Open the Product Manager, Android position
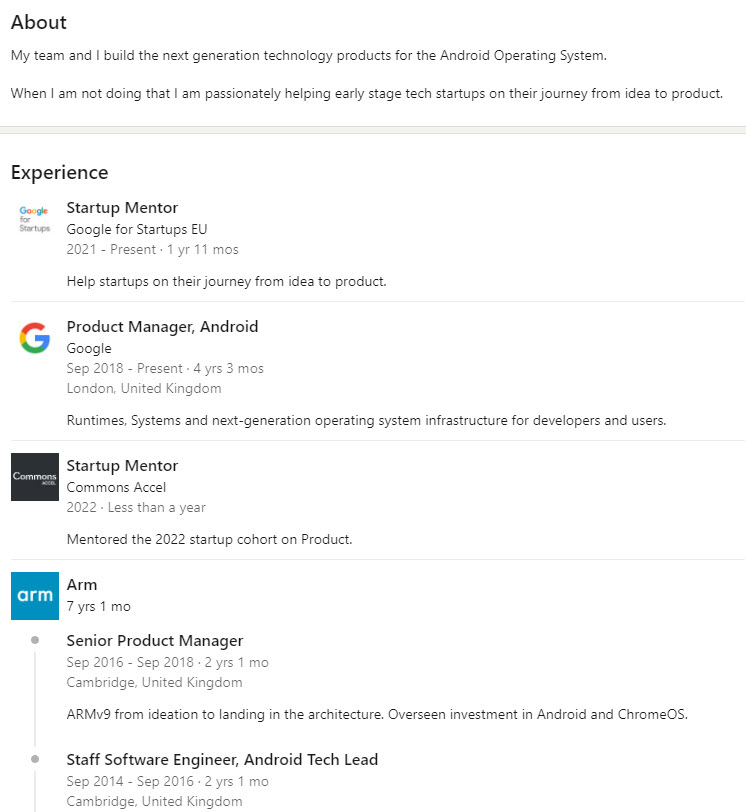Image resolution: width=746 pixels, height=812 pixels. coord(162,327)
